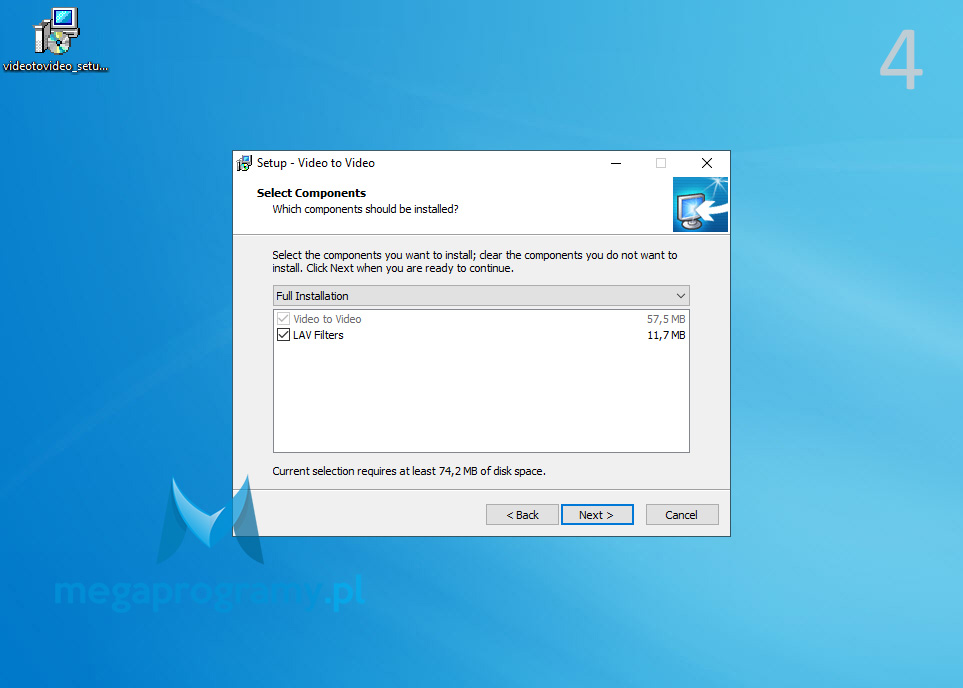Select the videotovideo_setup installer desktop icon
Screen dimensions: 963x688
pyautogui.click(x=55, y=33)
